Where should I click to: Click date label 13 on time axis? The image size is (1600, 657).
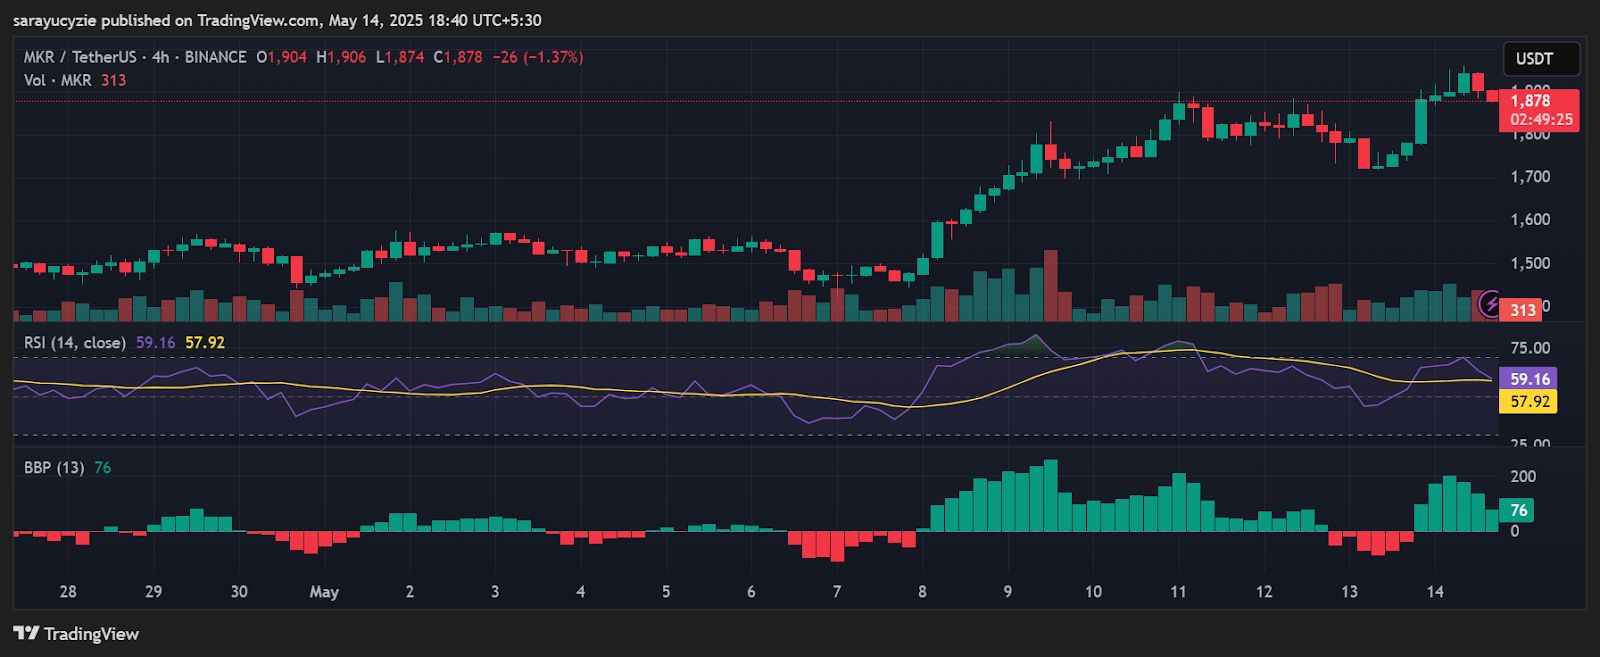click(1350, 591)
